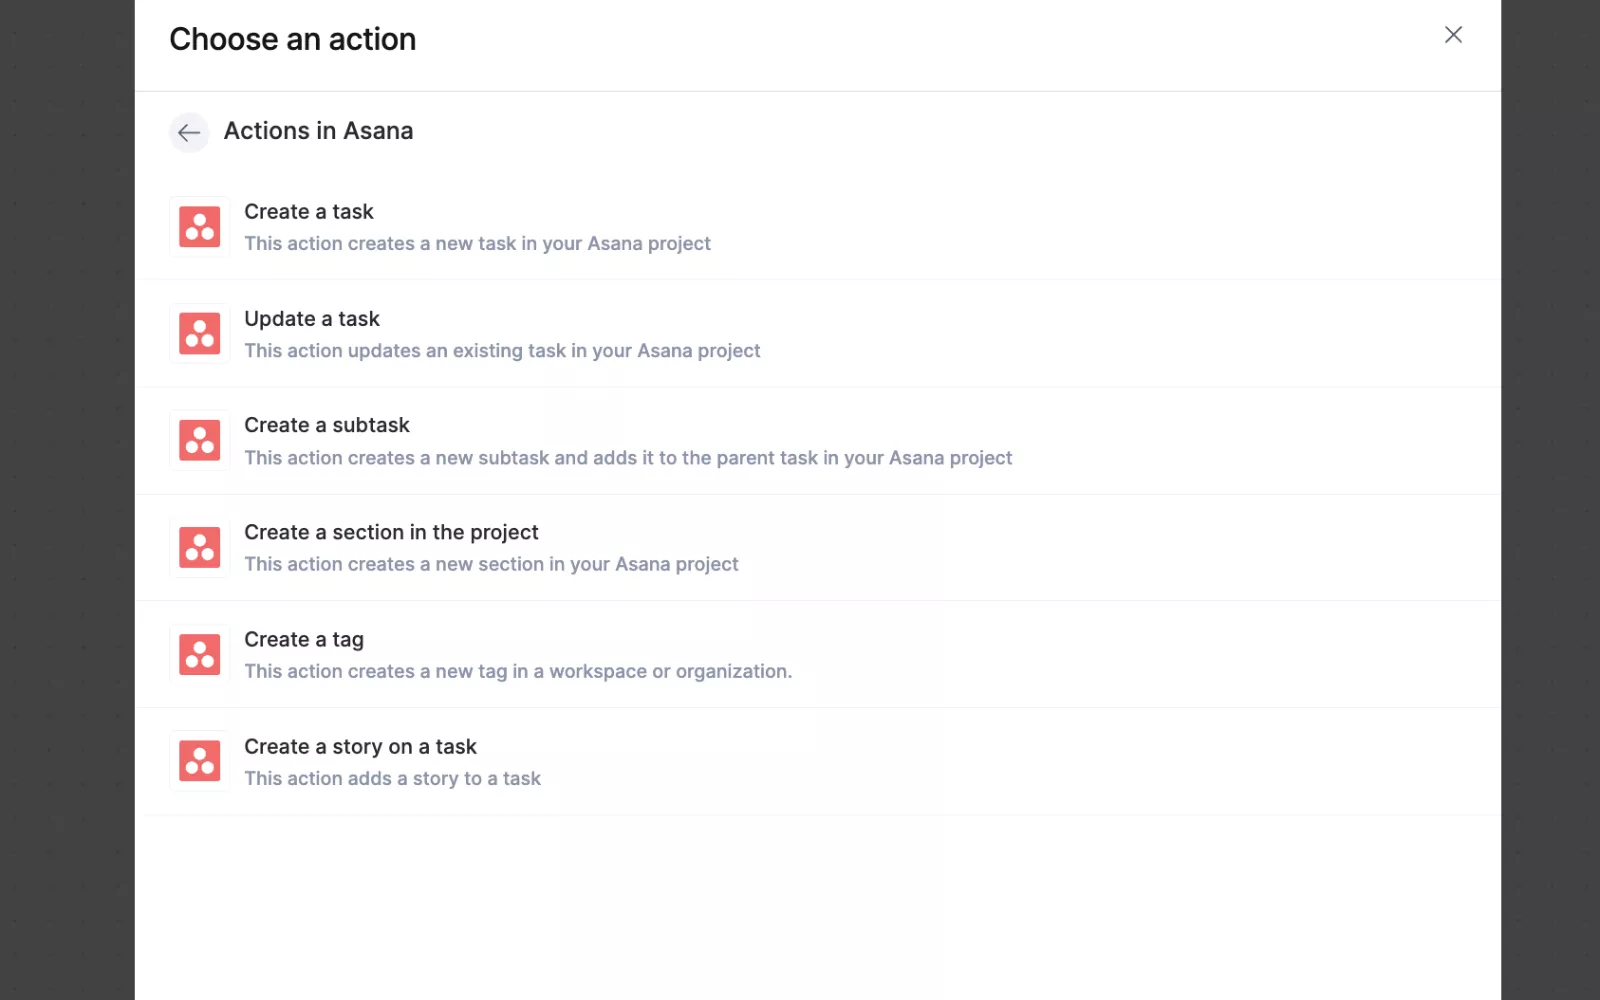Image resolution: width=1600 pixels, height=1000 pixels.
Task: Choose the Update a task action
Action: click(x=312, y=319)
